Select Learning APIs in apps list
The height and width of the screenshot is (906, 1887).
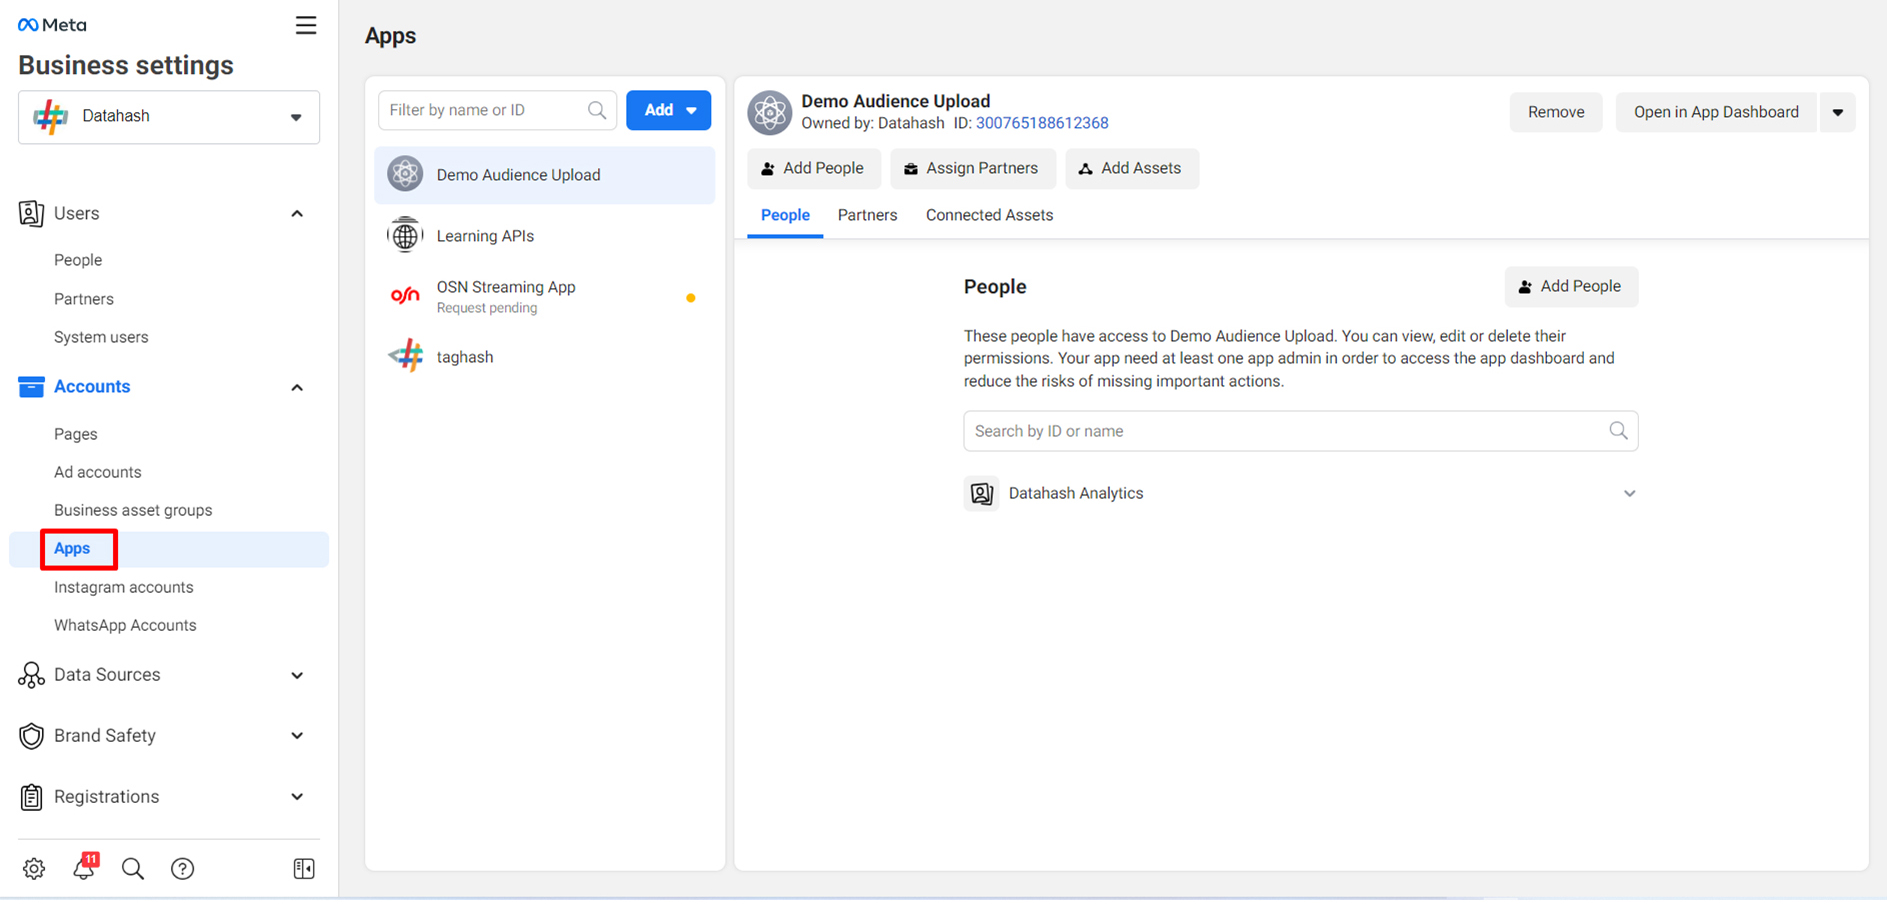[x=545, y=236]
